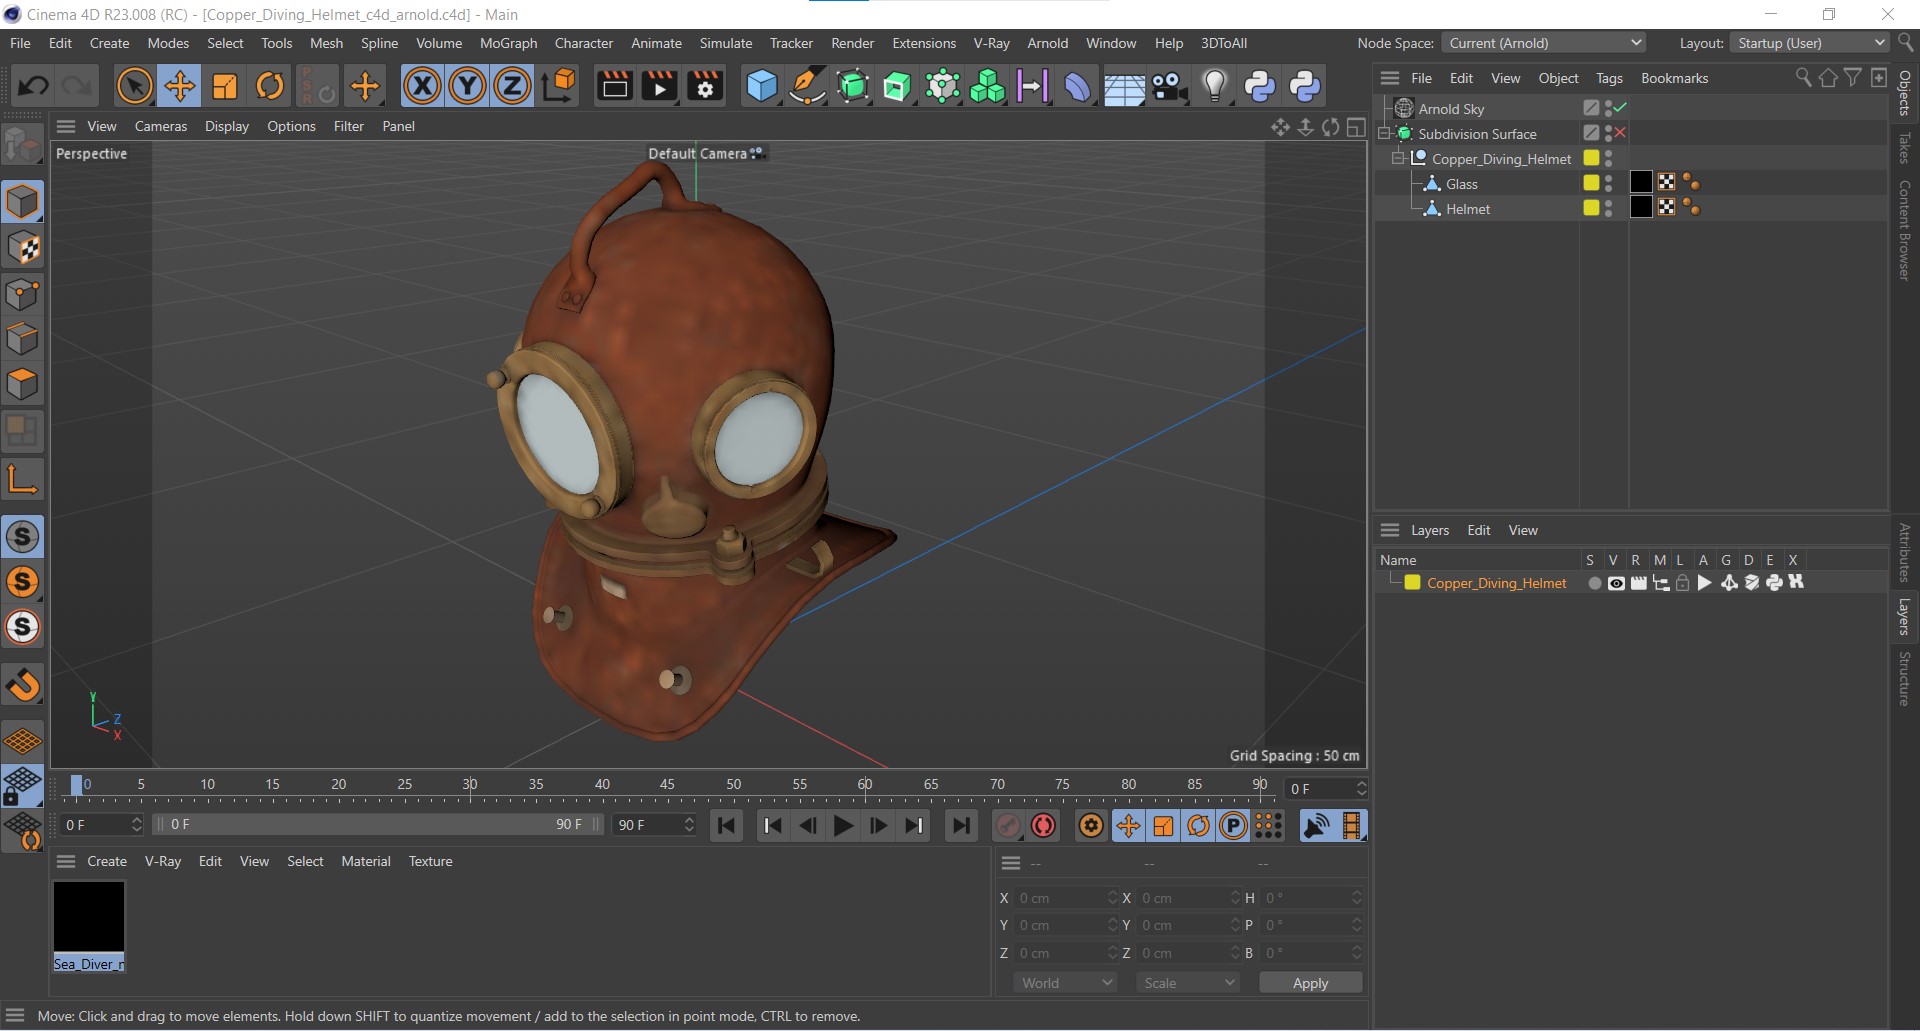The width and height of the screenshot is (1920, 1031).
Task: Toggle Arnold Sky enable green checkmark
Action: click(x=1620, y=108)
